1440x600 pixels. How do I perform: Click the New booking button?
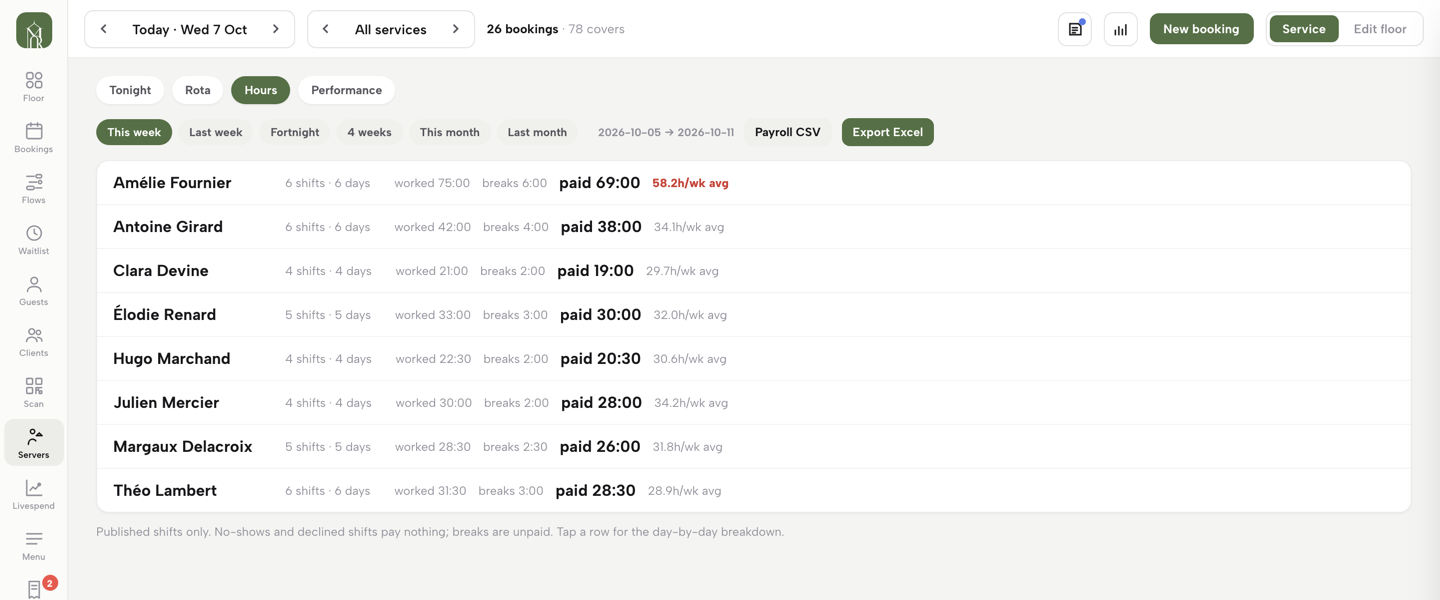1201,29
